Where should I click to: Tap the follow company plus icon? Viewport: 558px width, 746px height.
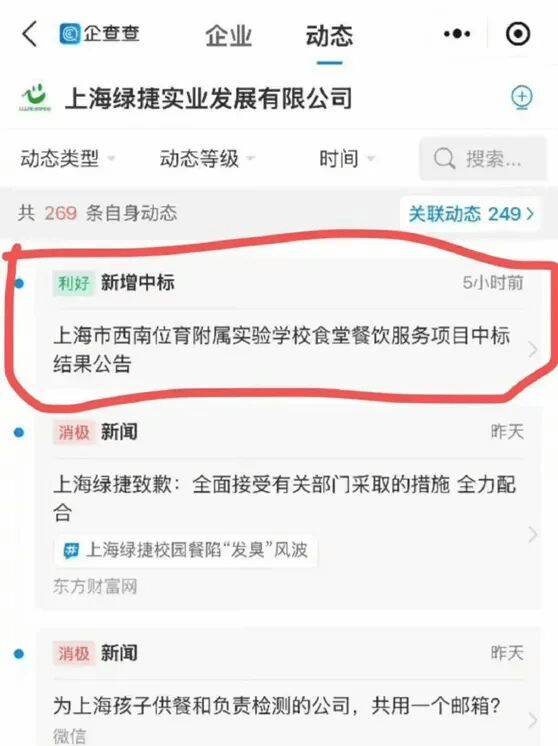[x=522, y=98]
